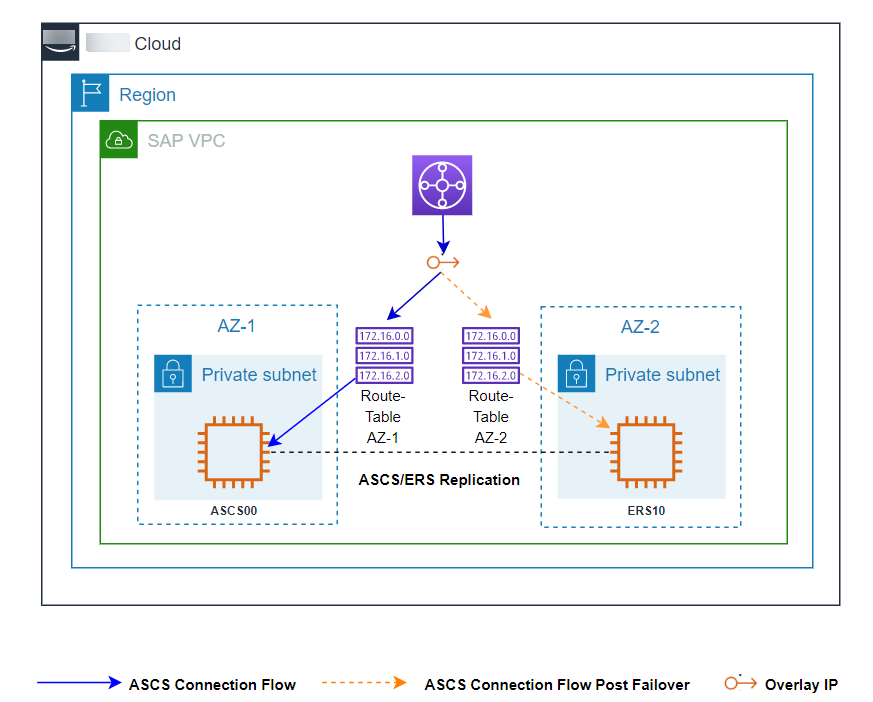Select the ASCS00 EC2 instance icon
873x702 pixels.
(x=234, y=453)
